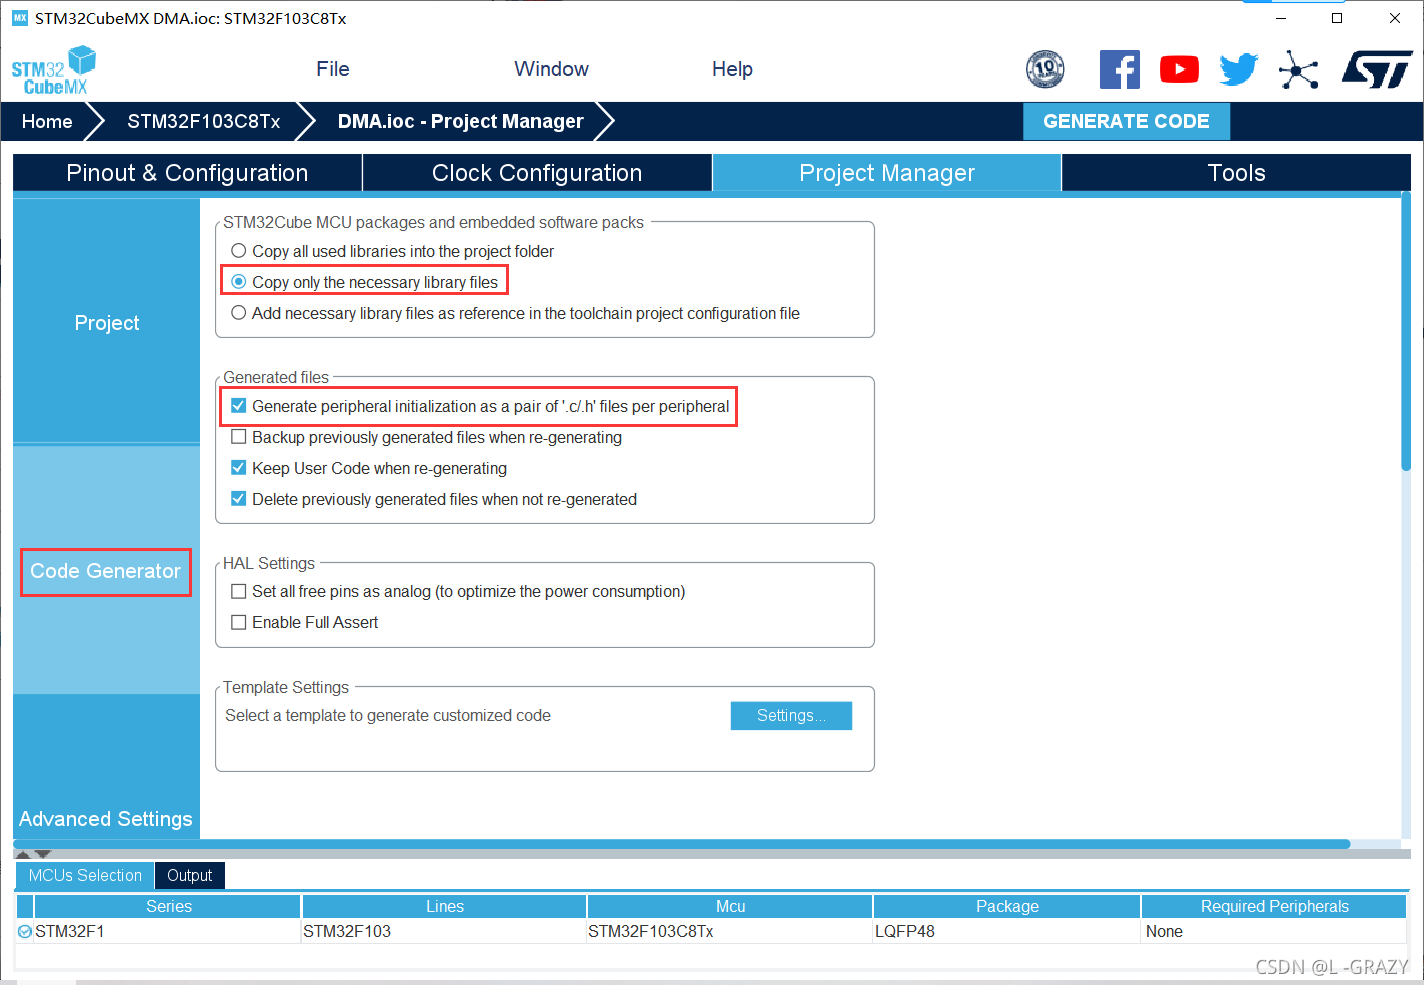Enable Set all free pins as analog
The height and width of the screenshot is (985, 1424).
pyautogui.click(x=239, y=591)
